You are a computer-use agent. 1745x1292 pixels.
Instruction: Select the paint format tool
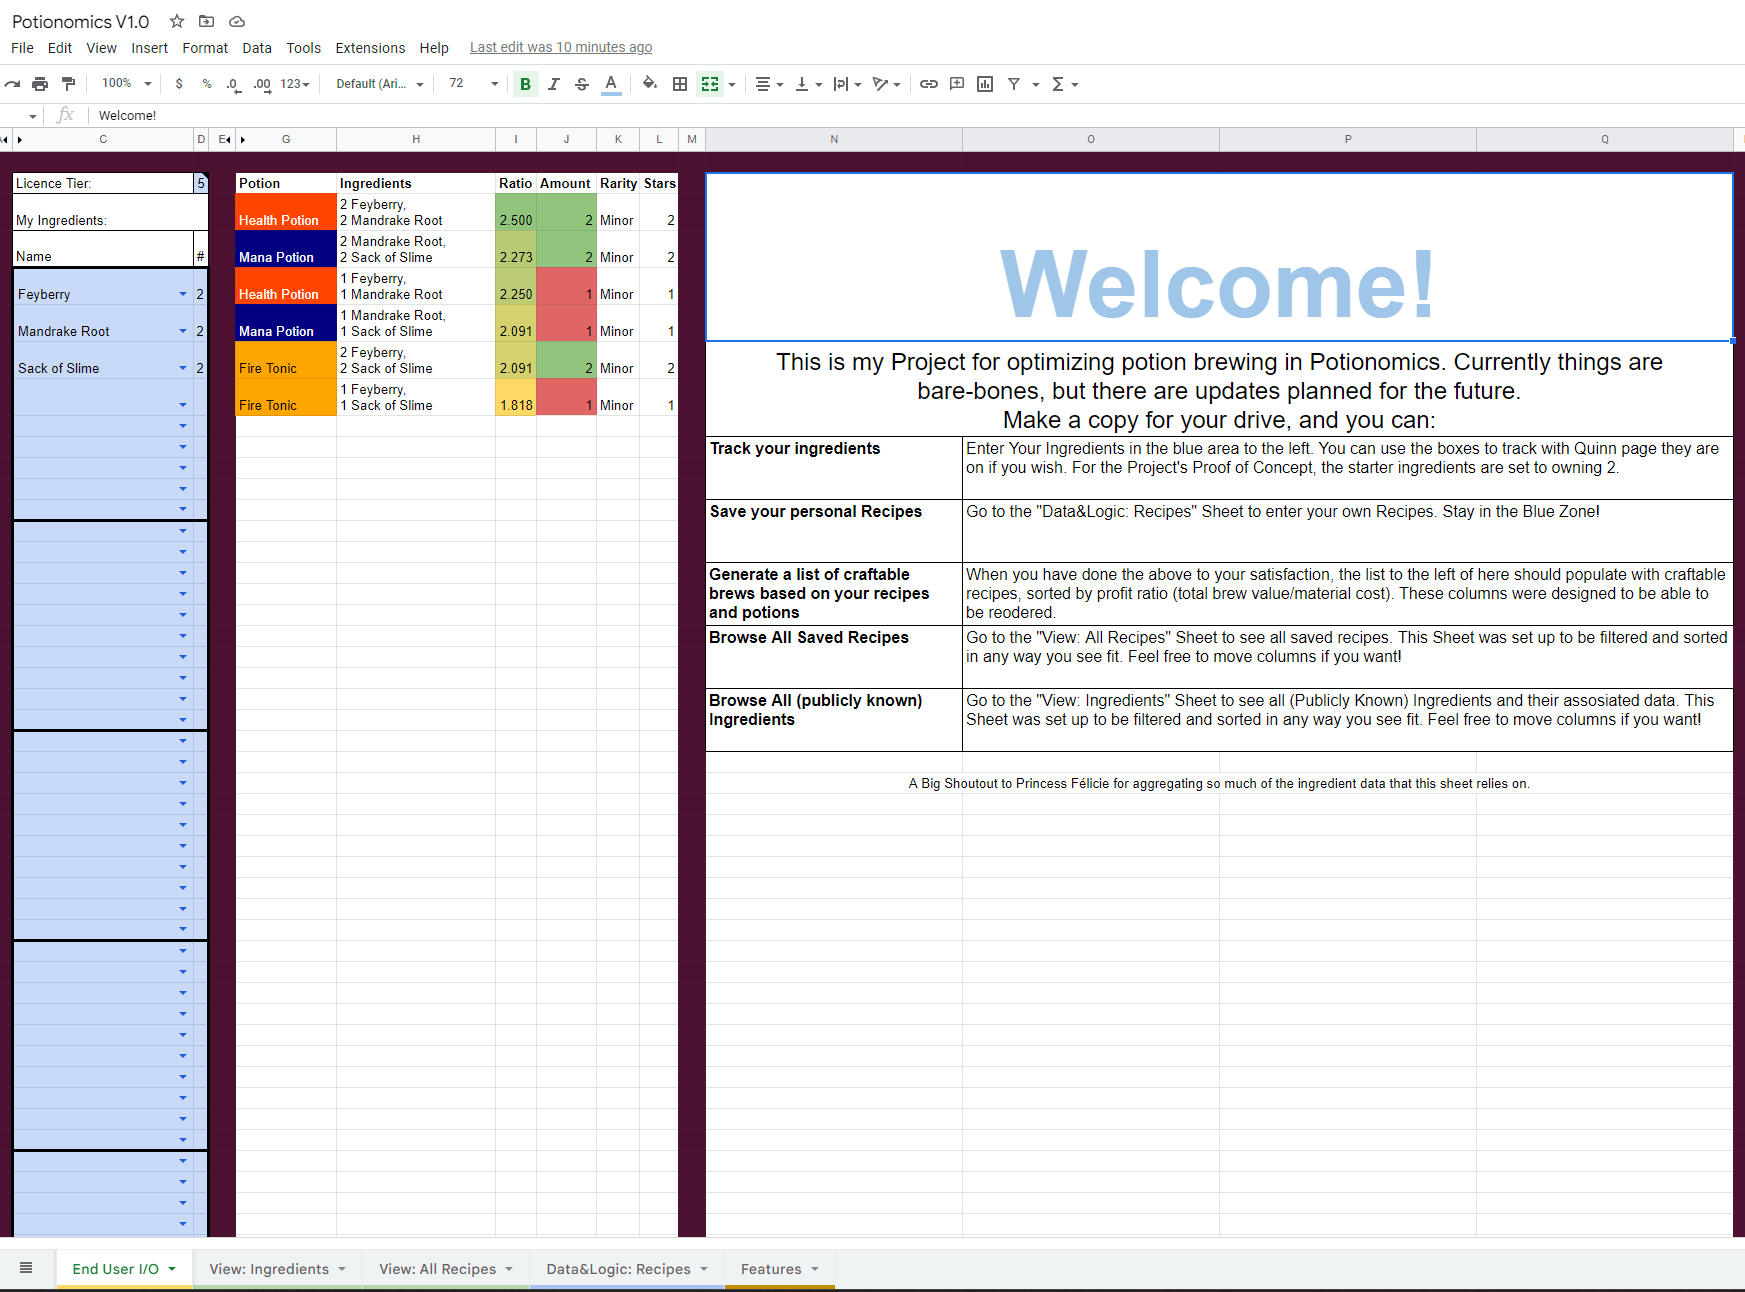coord(68,84)
